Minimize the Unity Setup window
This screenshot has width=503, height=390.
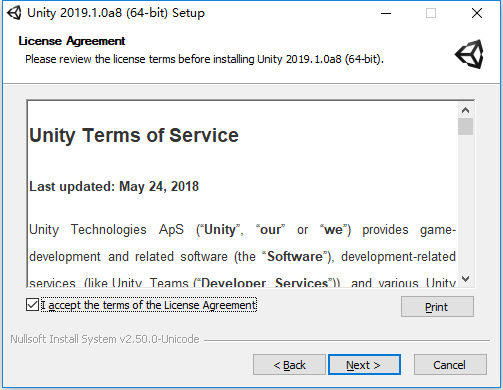[386, 13]
